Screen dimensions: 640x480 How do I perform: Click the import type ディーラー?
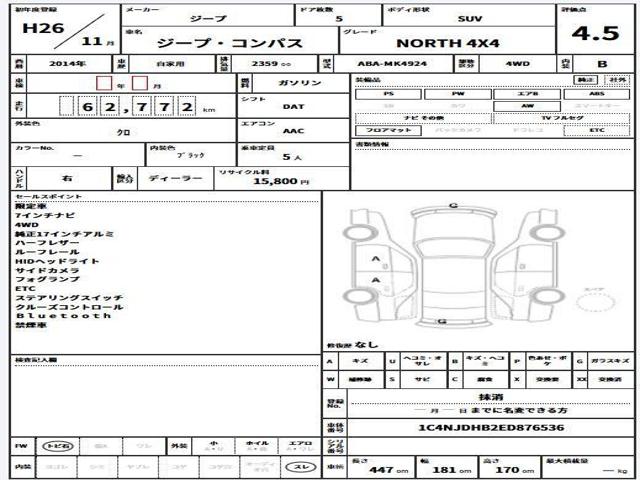(176, 178)
